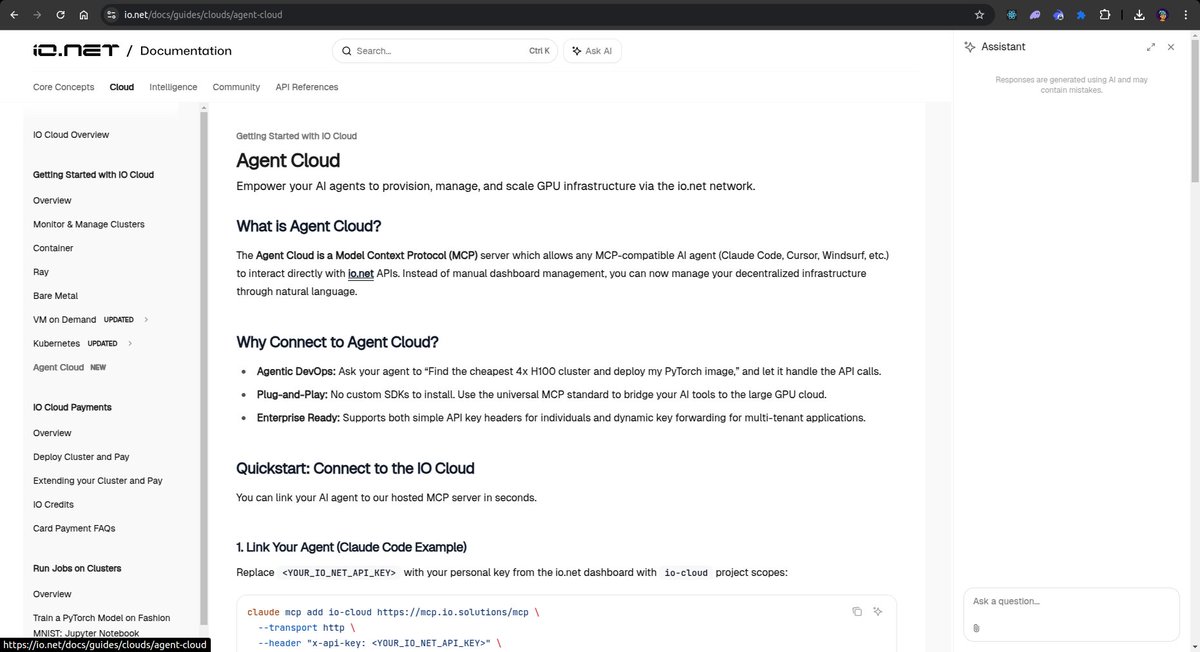The width and height of the screenshot is (1200, 652).
Task: Close the Assistant panel
Action: (x=1171, y=47)
